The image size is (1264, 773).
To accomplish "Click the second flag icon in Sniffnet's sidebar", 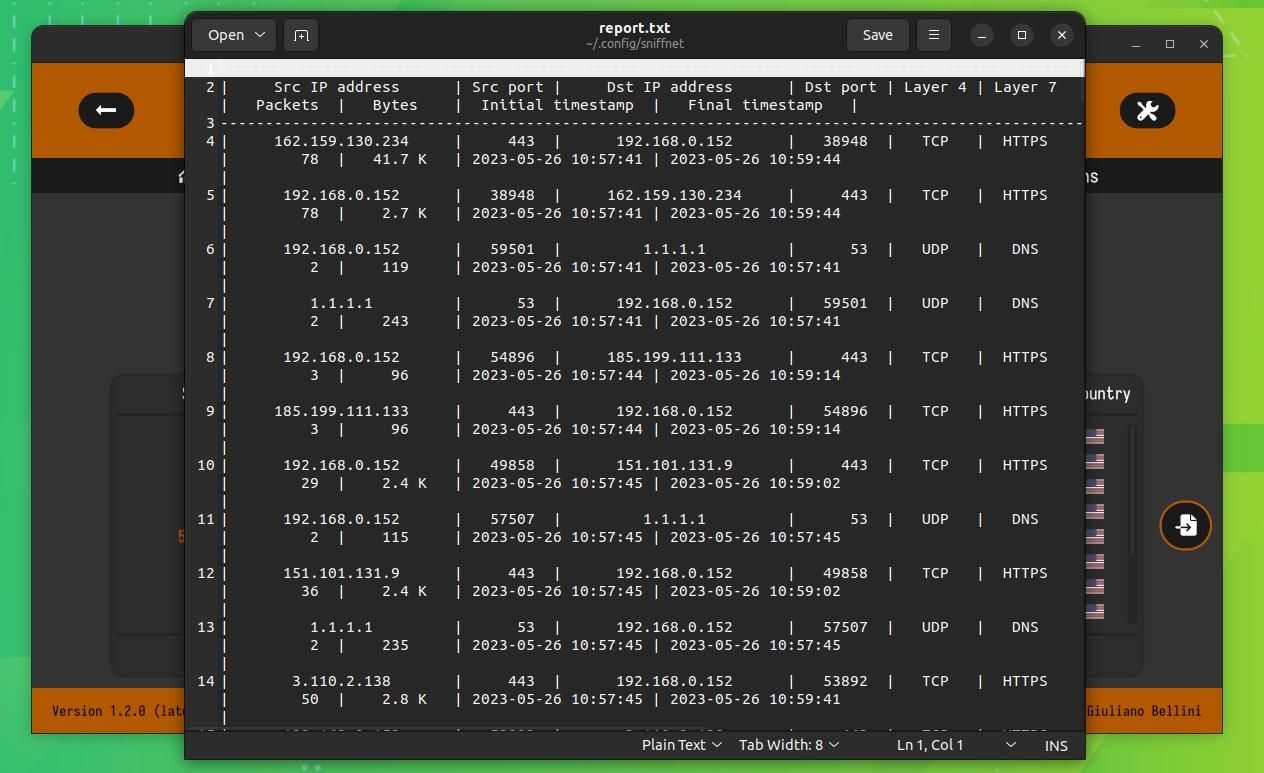I will [1094, 460].
